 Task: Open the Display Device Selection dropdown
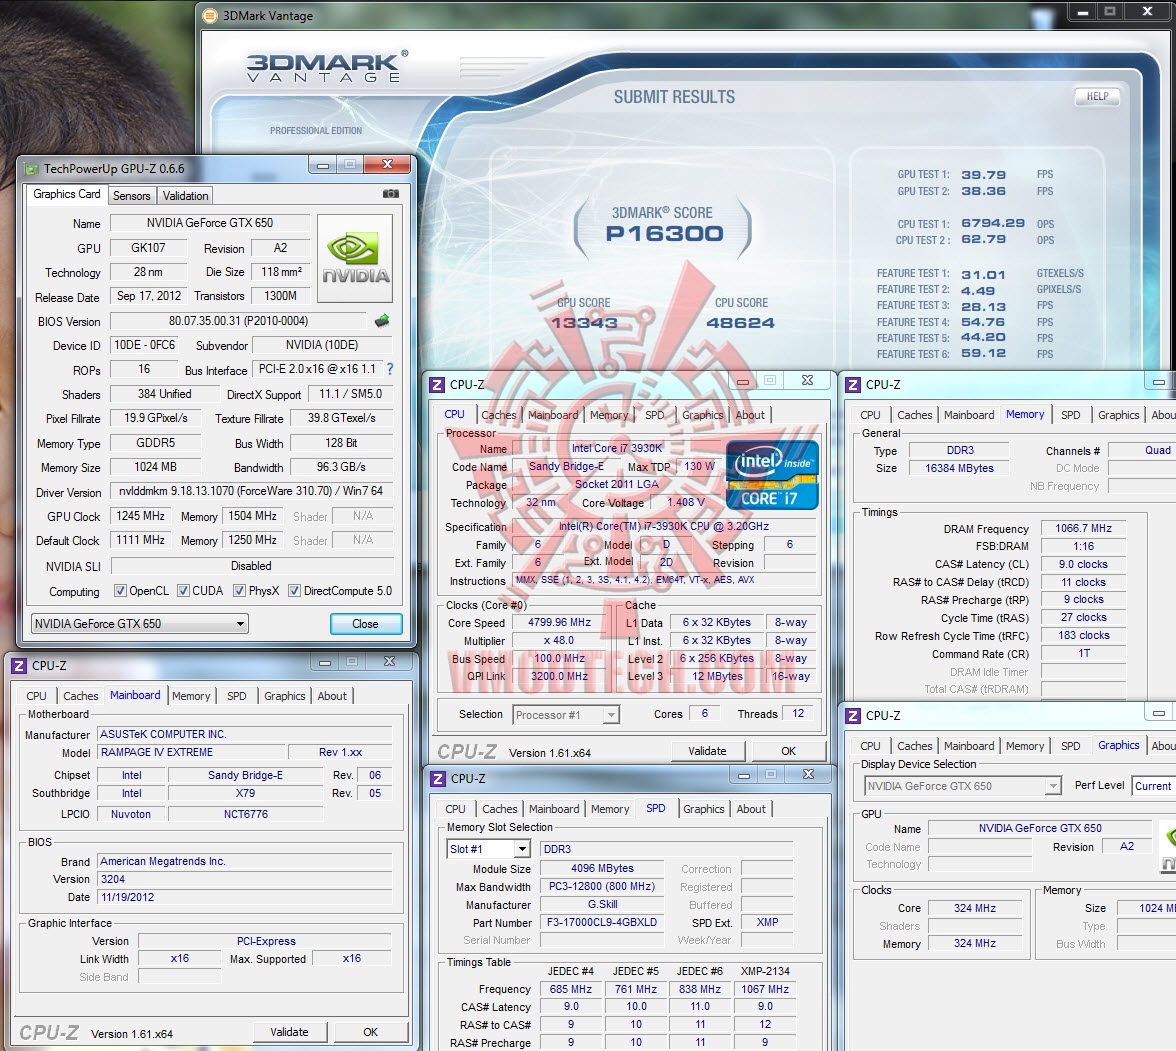coord(962,786)
